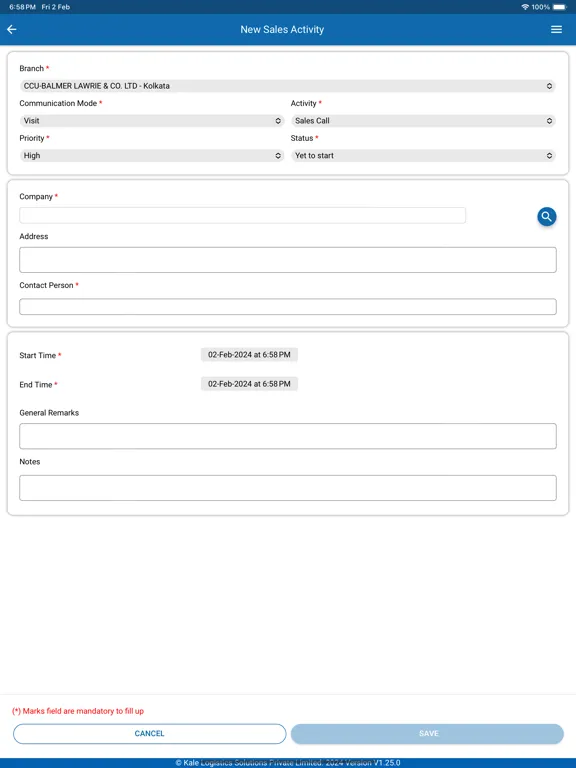The width and height of the screenshot is (576, 768).
Task: Open Status dropdown showing Yet to start
Action: point(423,155)
